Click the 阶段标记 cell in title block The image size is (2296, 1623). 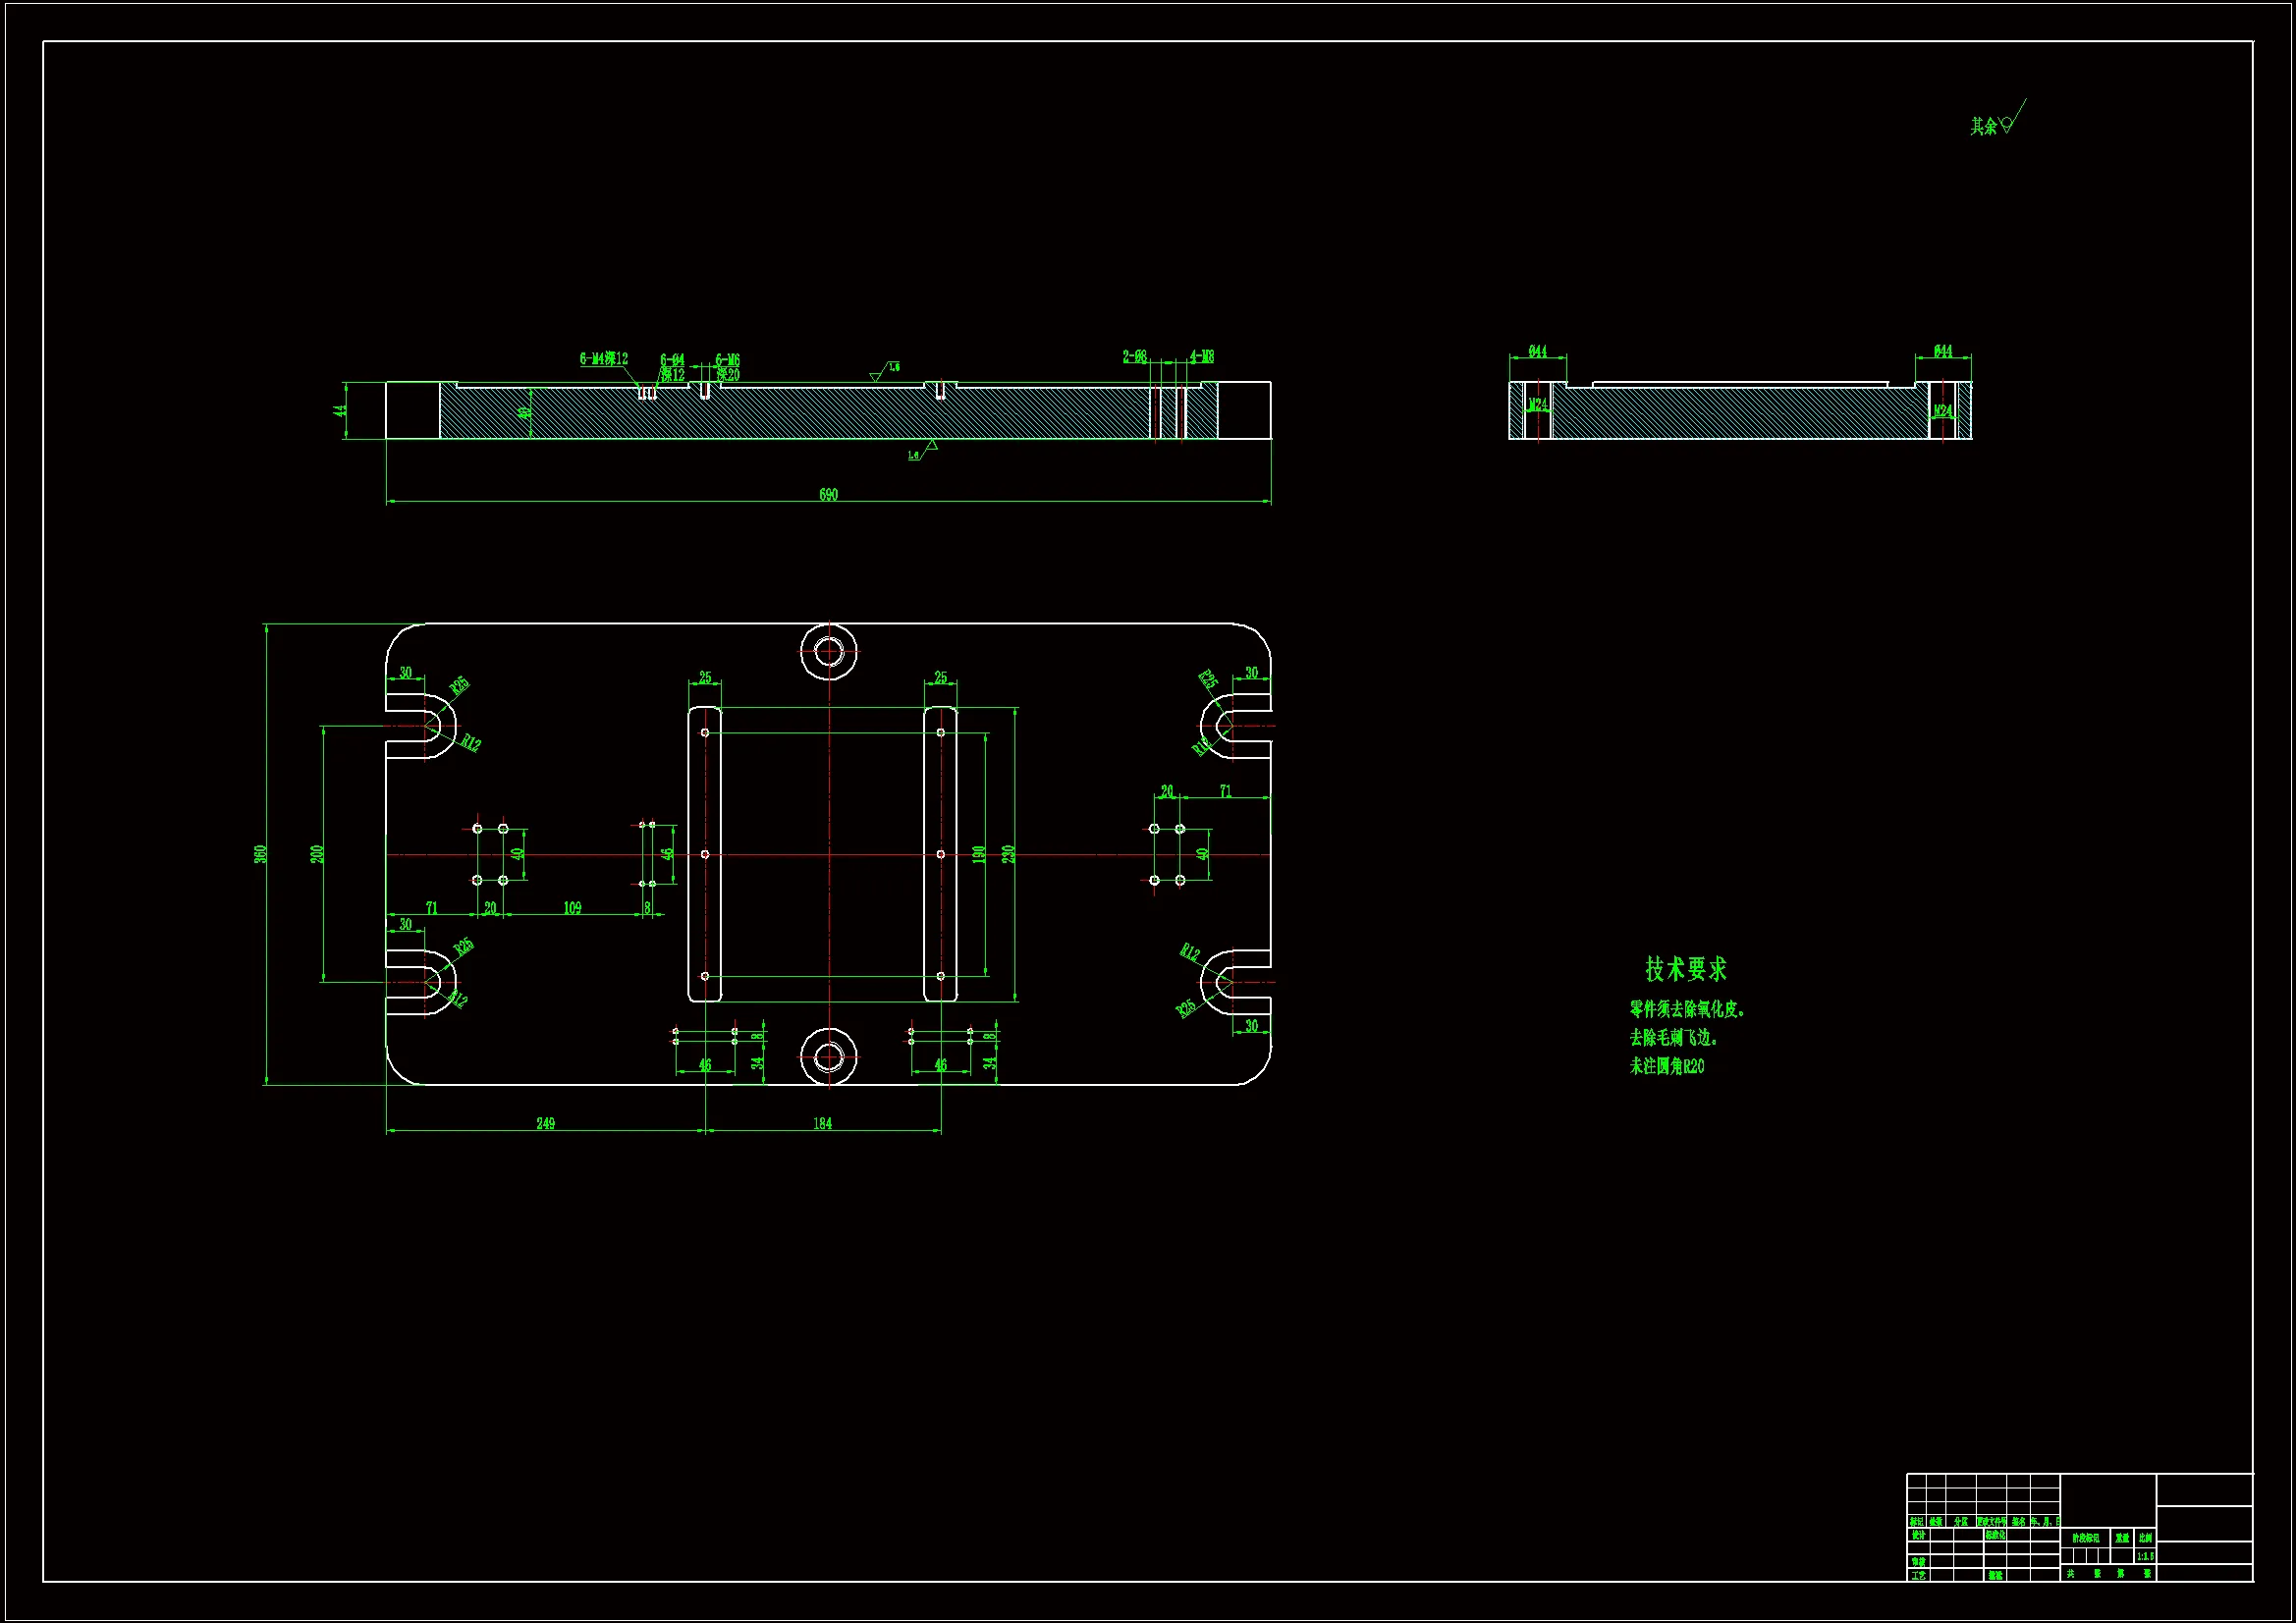(x=2085, y=1538)
